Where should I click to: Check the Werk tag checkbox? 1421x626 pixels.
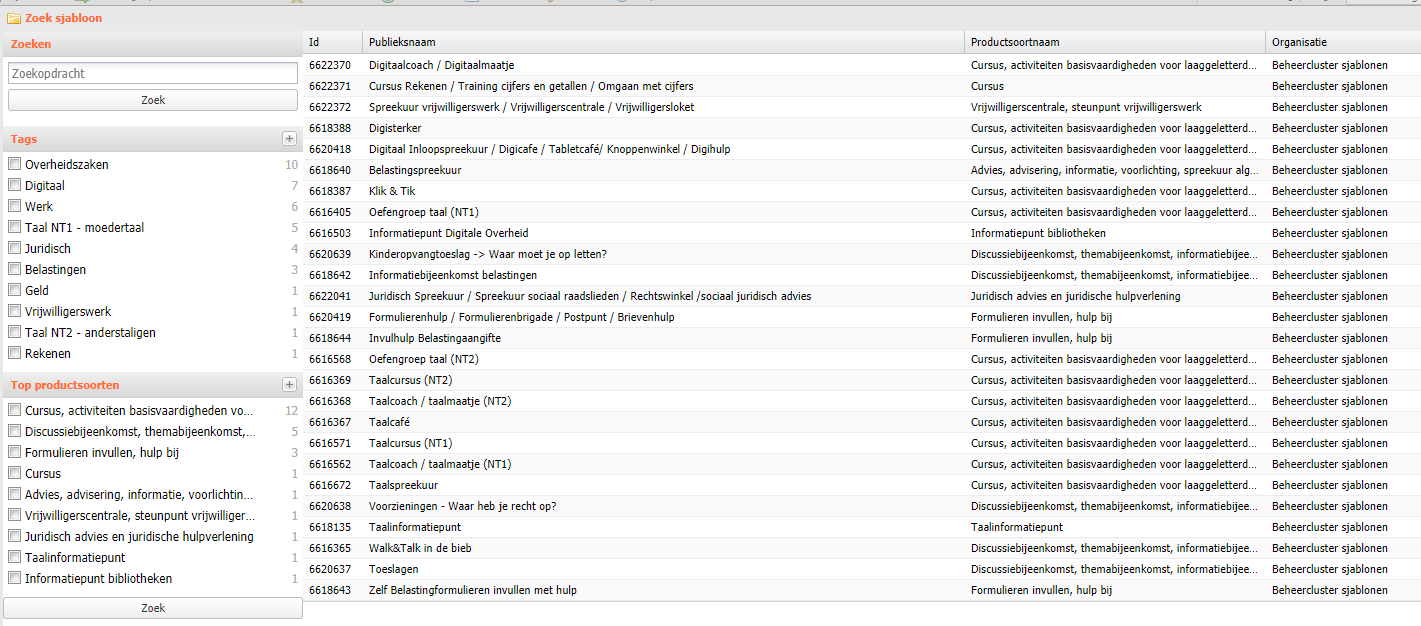point(14,206)
